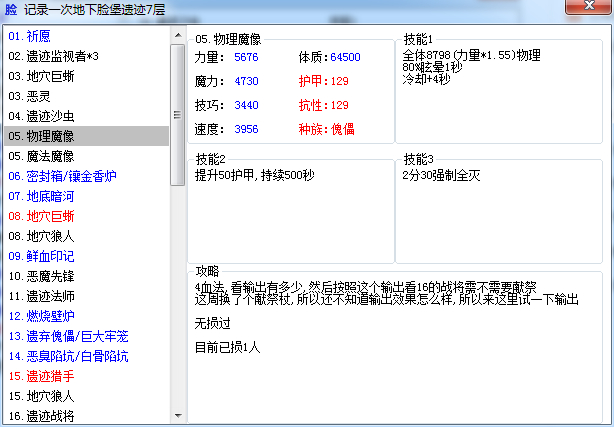Click 技能2 text 提升50护甲

click(x=255, y=175)
